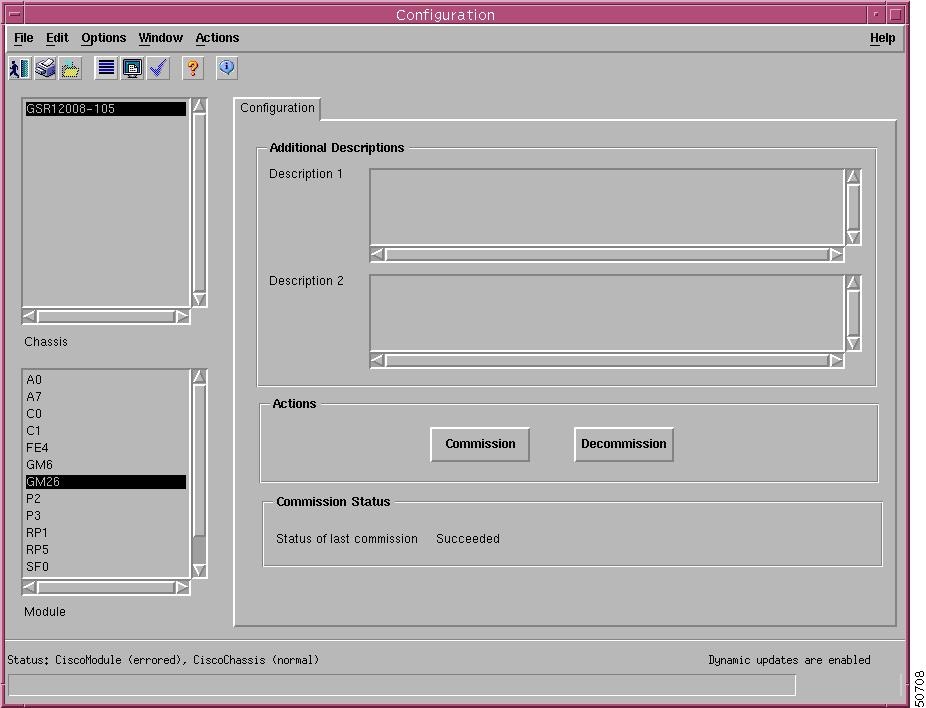Image resolution: width=926 pixels, height=708 pixels.
Task: Open the Help menu
Action: (882, 38)
